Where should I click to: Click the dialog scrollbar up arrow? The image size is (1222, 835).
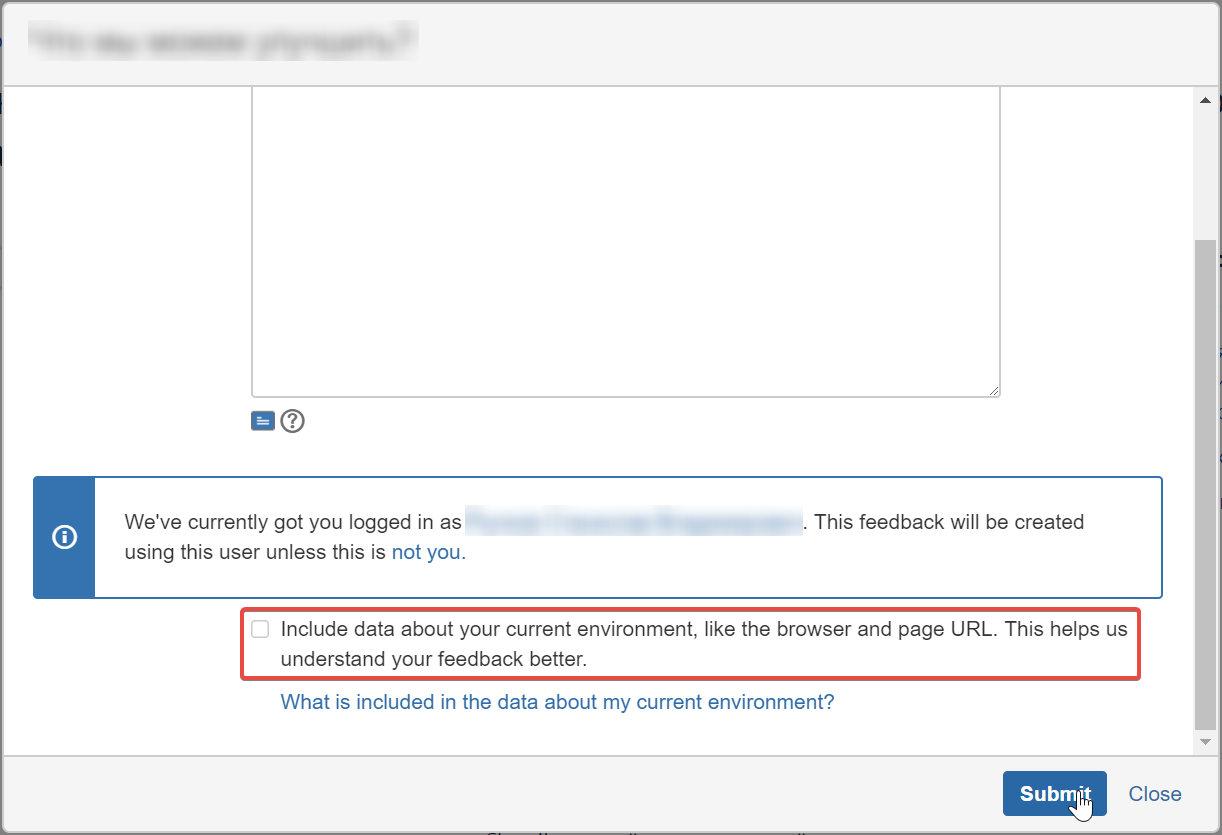click(1205, 101)
